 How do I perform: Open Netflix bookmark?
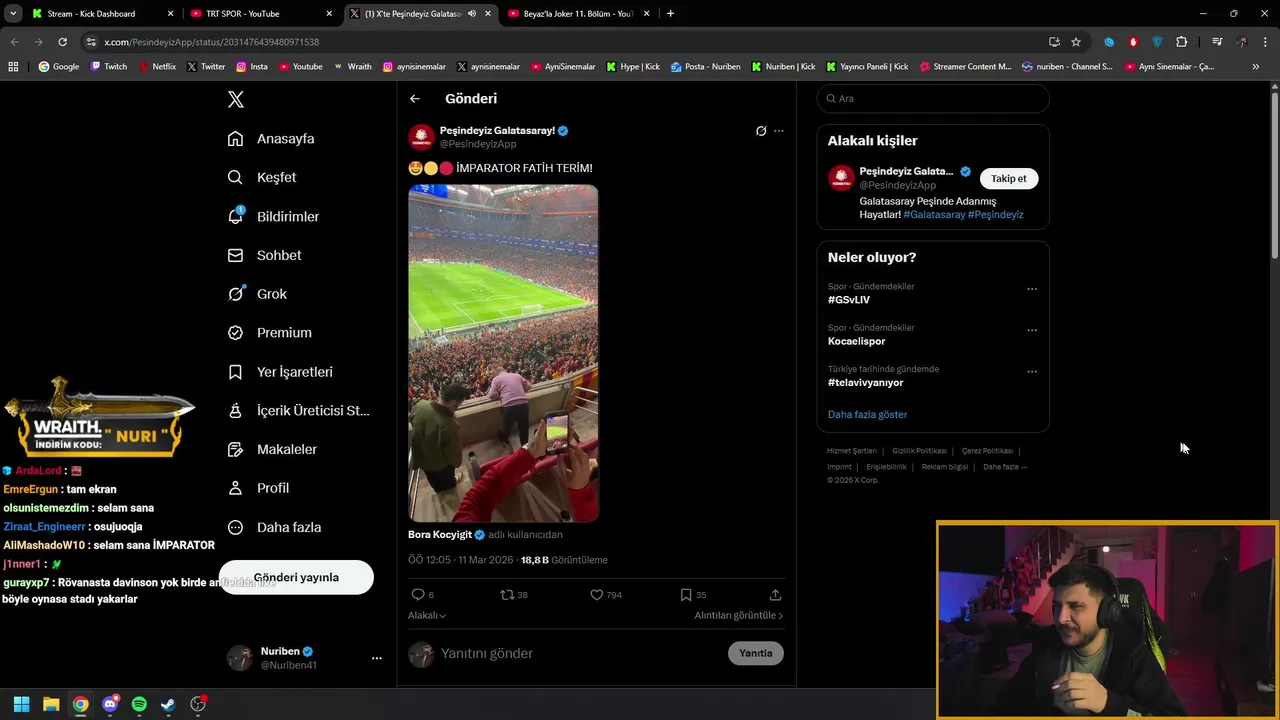tap(157, 67)
